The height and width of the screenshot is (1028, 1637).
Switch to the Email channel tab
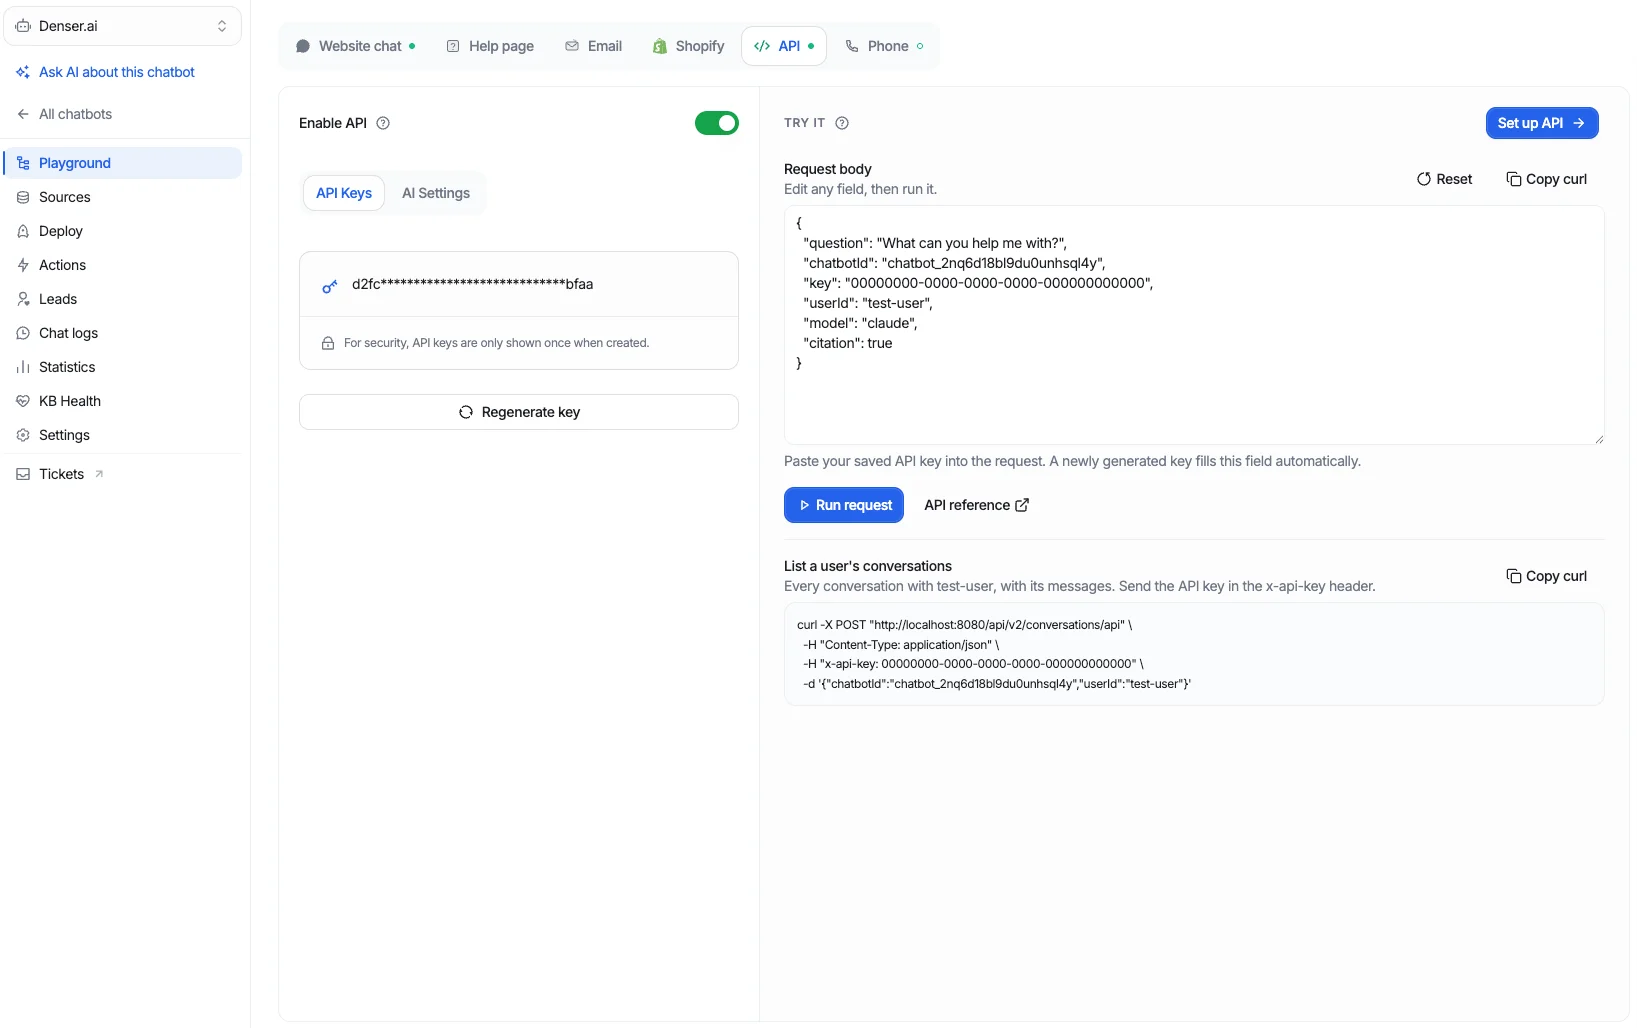click(594, 46)
